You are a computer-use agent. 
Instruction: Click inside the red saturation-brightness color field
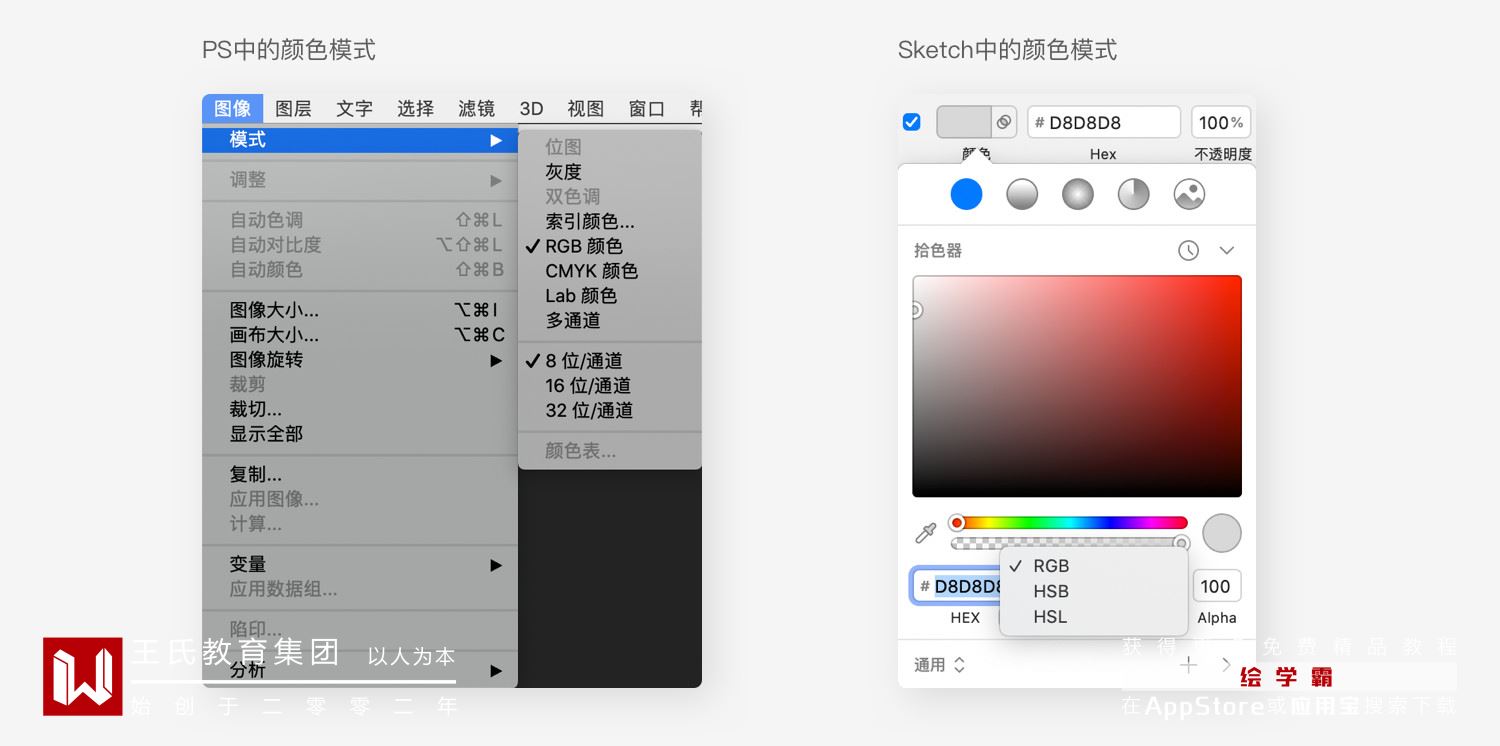1077,386
